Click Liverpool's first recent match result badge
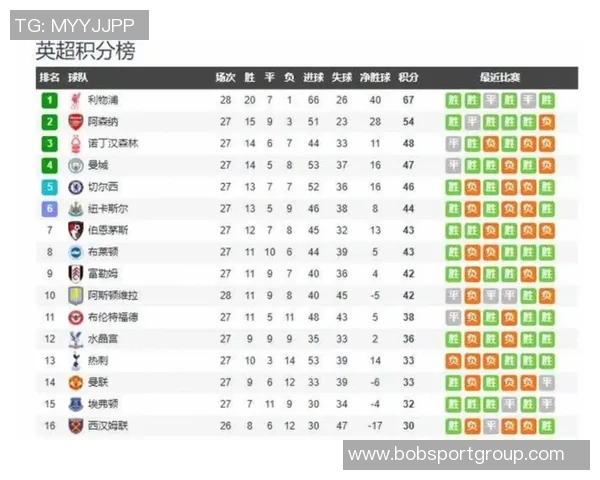The width and height of the screenshot is (600, 480). pos(454,100)
